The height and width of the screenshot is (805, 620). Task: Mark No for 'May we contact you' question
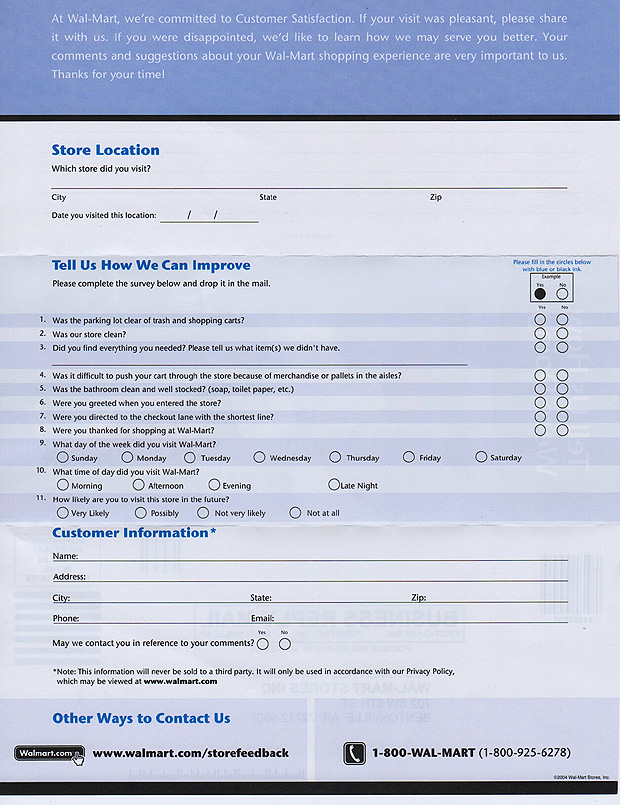(x=285, y=644)
